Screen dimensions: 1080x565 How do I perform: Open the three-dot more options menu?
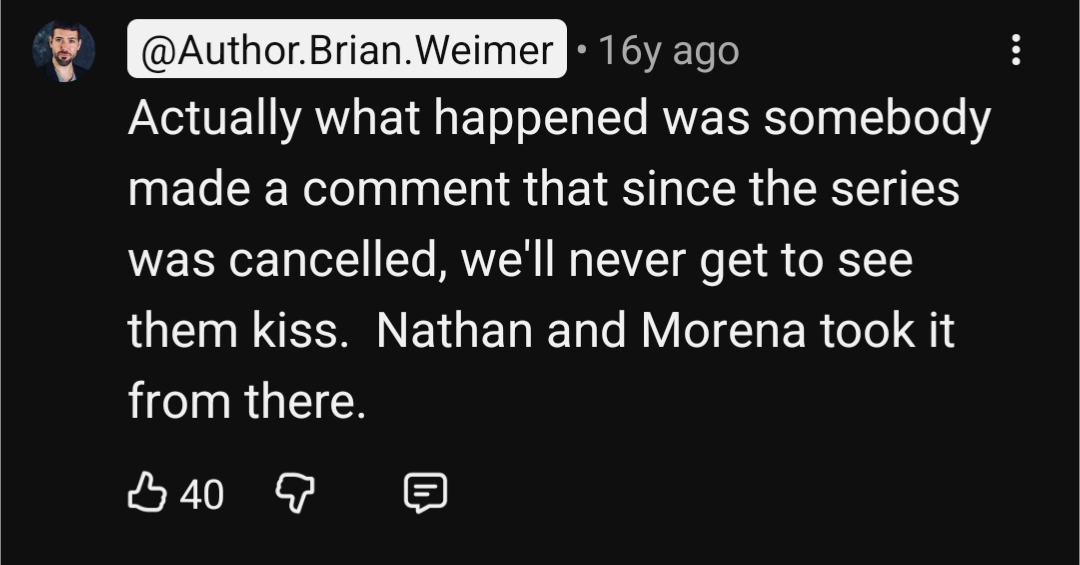(x=1016, y=50)
